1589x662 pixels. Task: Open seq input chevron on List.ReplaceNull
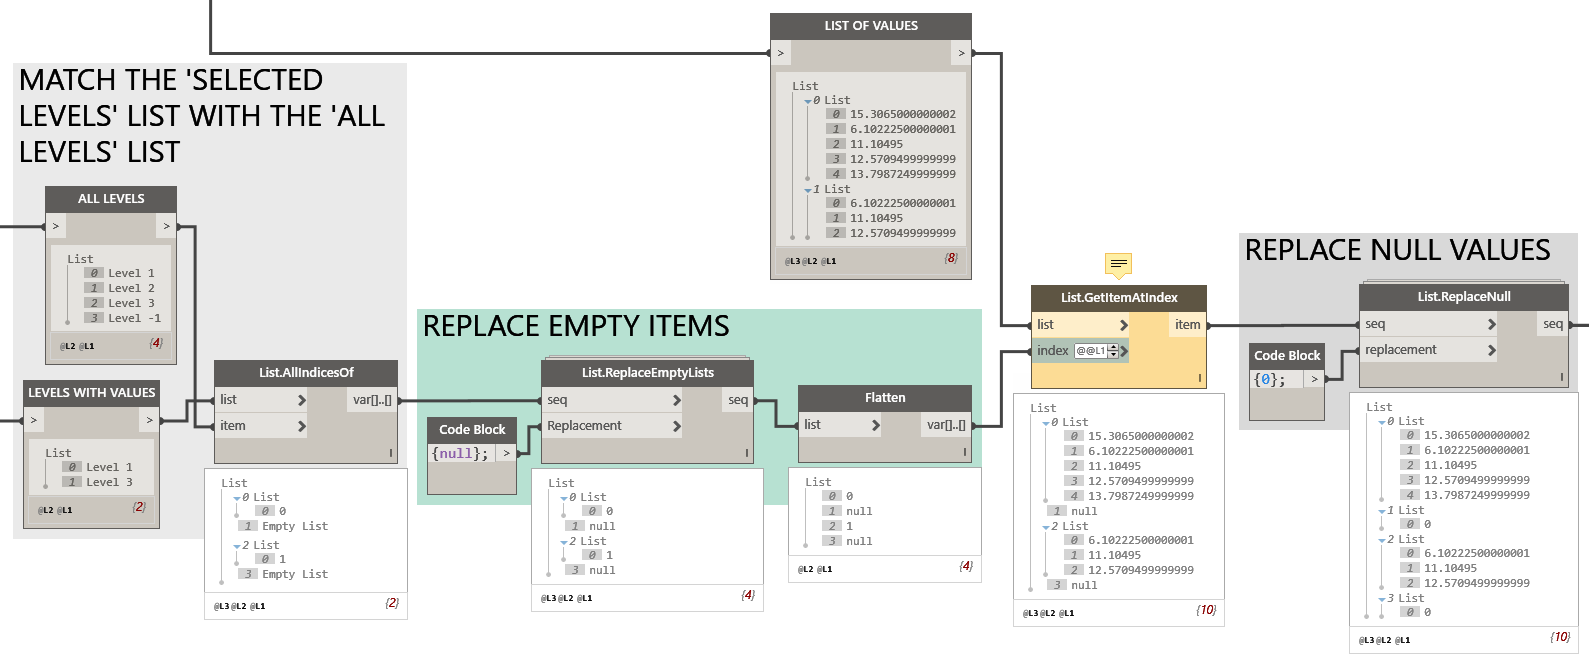pyautogui.click(x=1491, y=324)
